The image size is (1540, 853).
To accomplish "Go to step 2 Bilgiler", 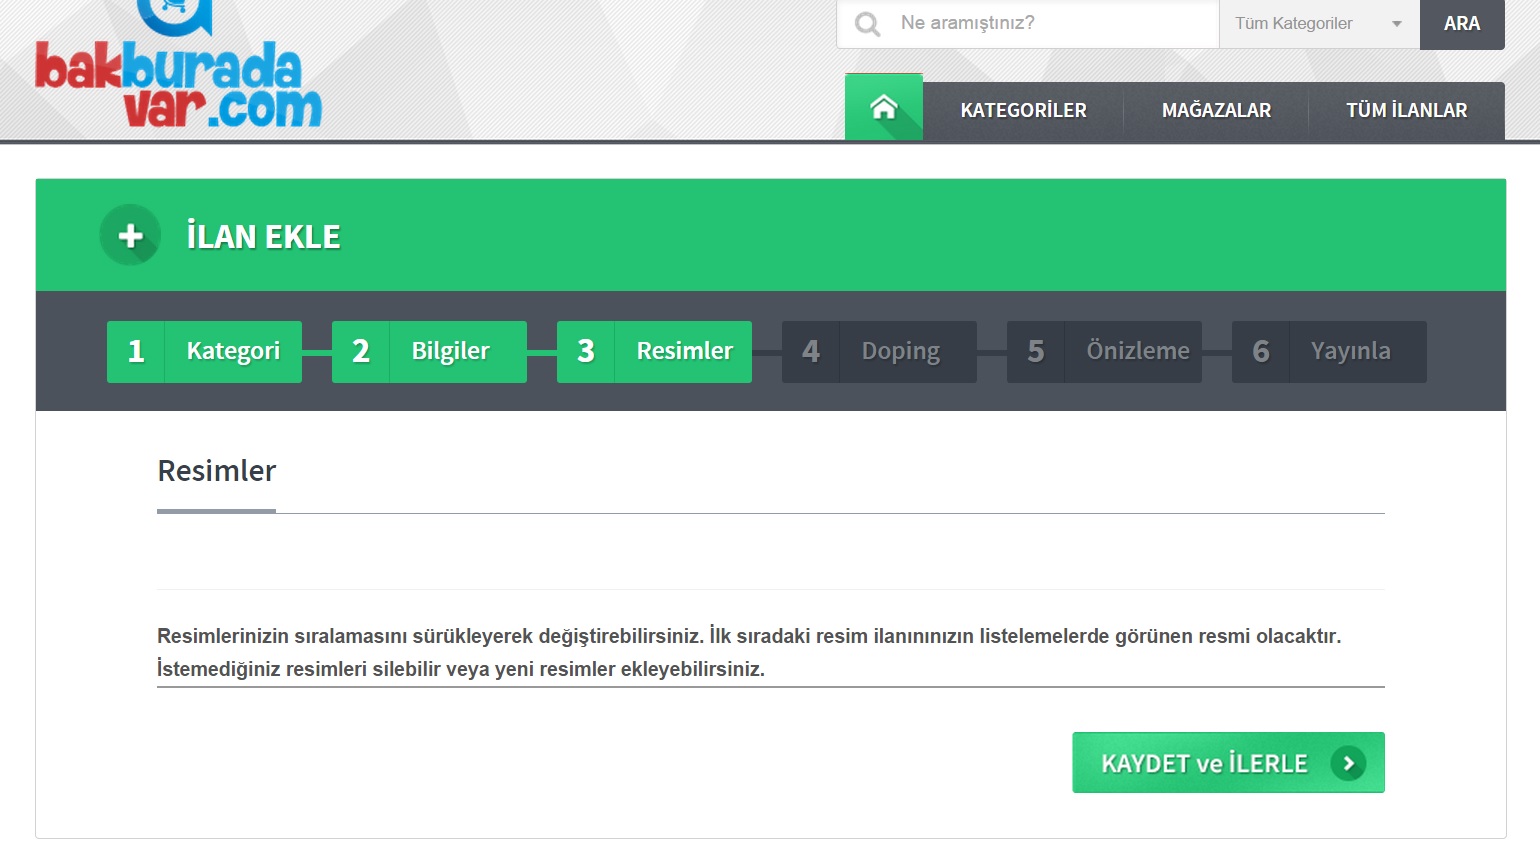I will click(429, 351).
